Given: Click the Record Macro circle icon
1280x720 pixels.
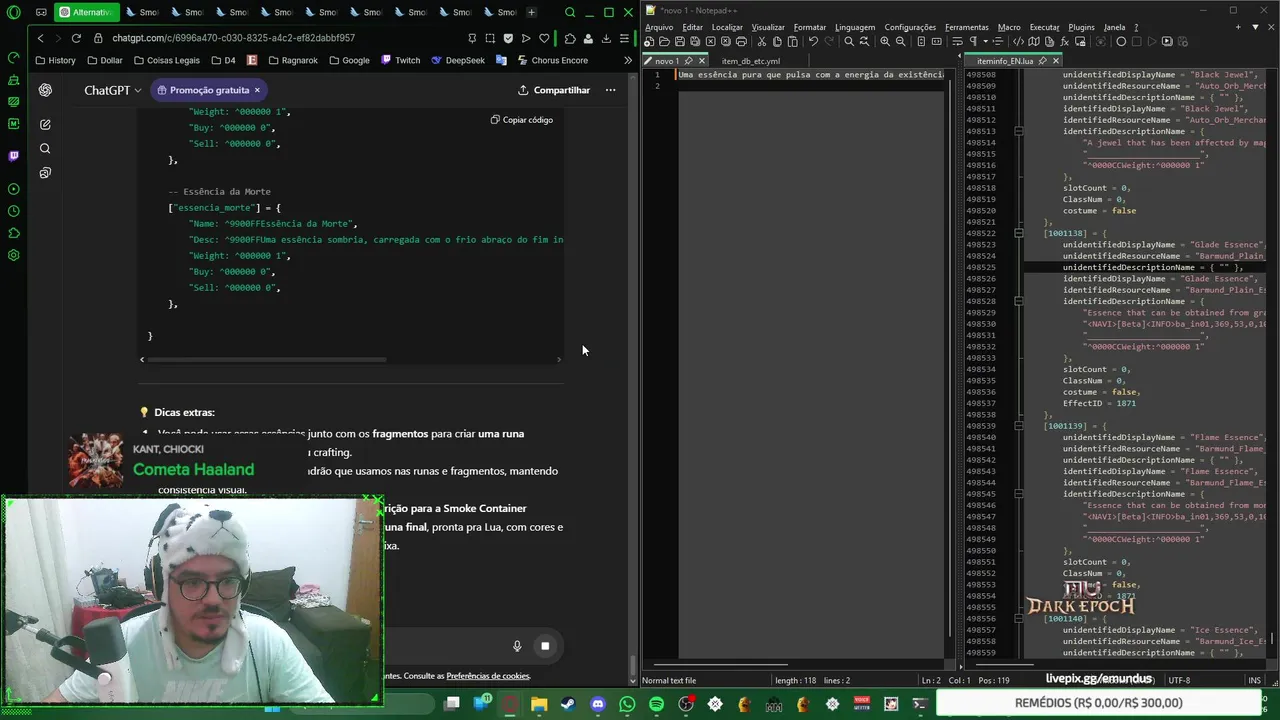Looking at the screenshot, I should 1121,42.
